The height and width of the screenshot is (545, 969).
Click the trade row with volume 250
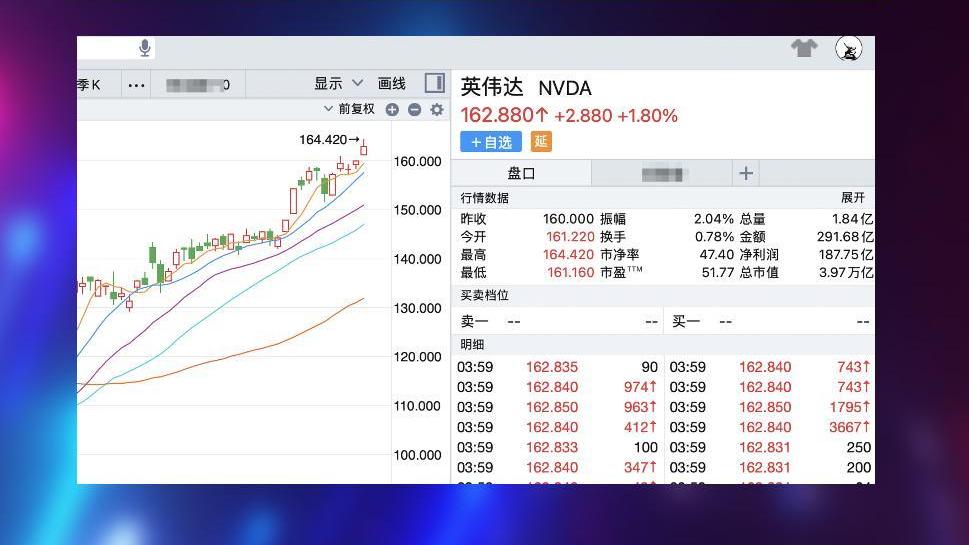[x=770, y=447]
